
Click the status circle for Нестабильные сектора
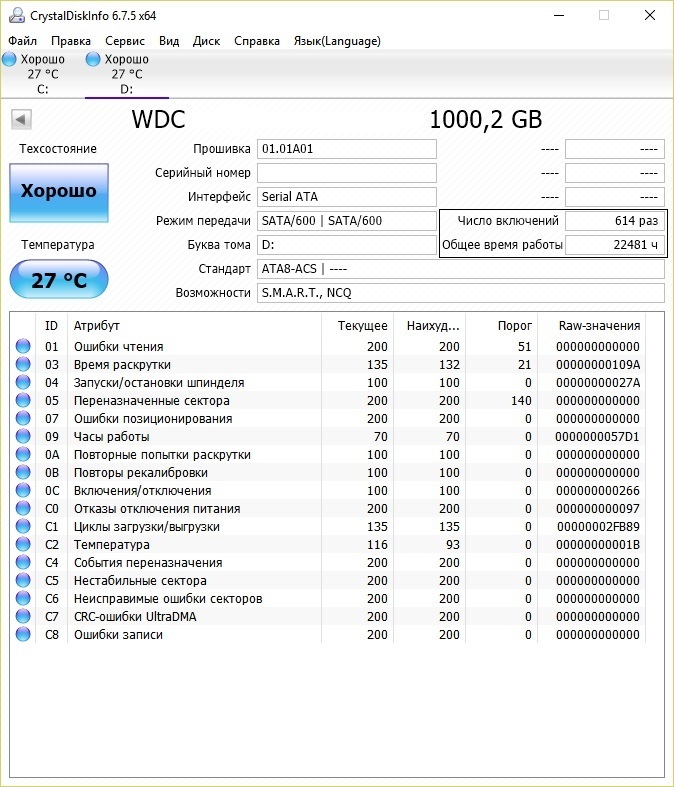(x=23, y=581)
